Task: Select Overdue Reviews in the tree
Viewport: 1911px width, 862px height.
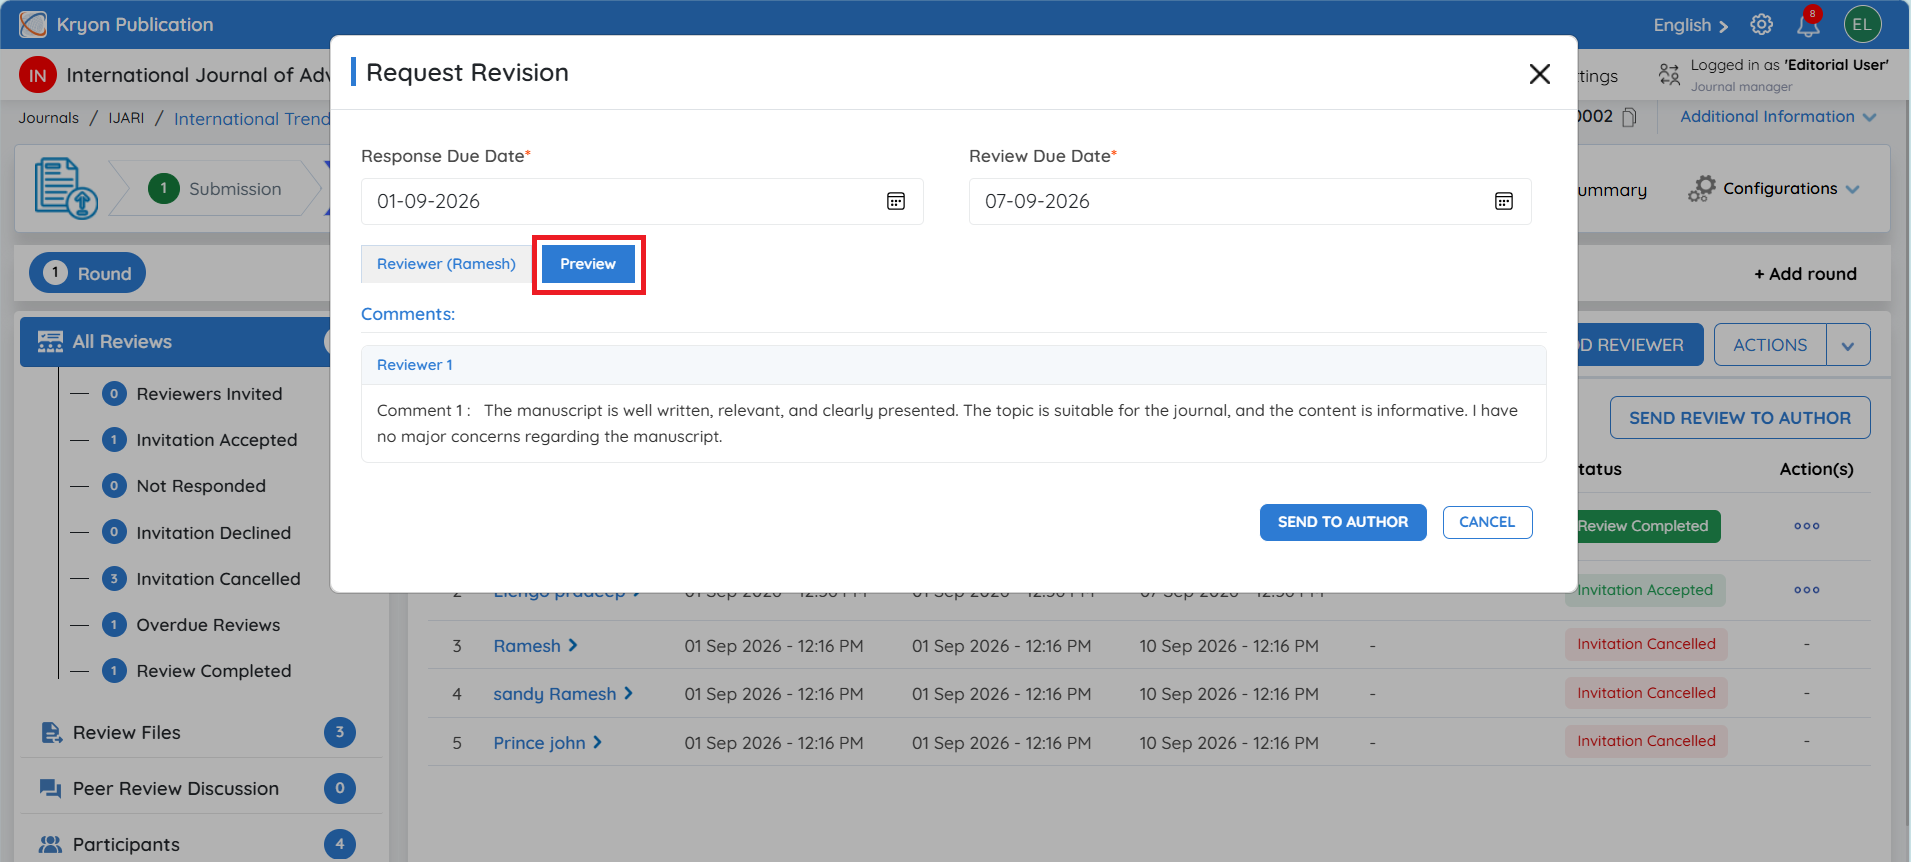Action: click(208, 625)
